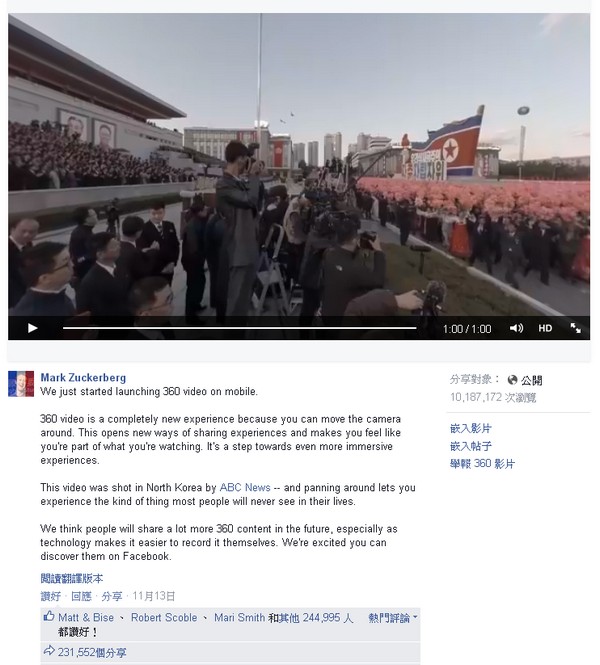600x665 pixels.
Task: Open 閱讀翻譯版本 translation link
Action: (72, 578)
